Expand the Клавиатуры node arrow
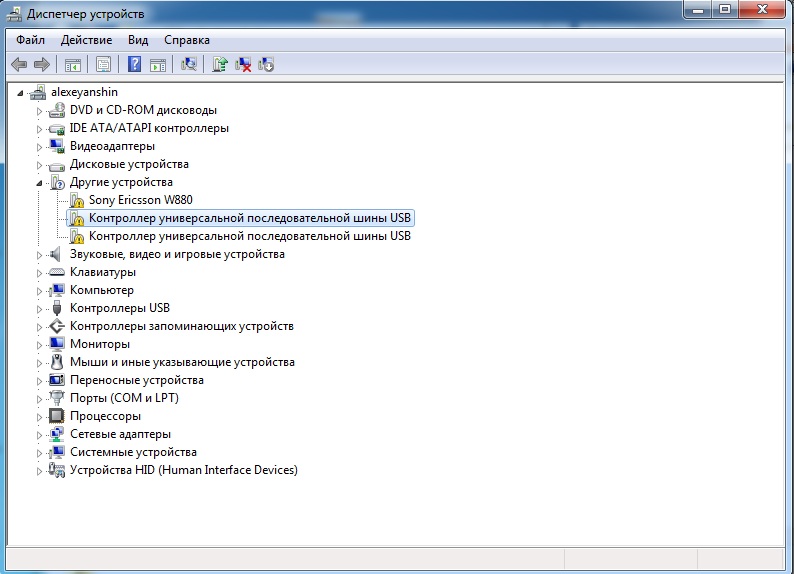This screenshot has height=574, width=794. [39, 273]
